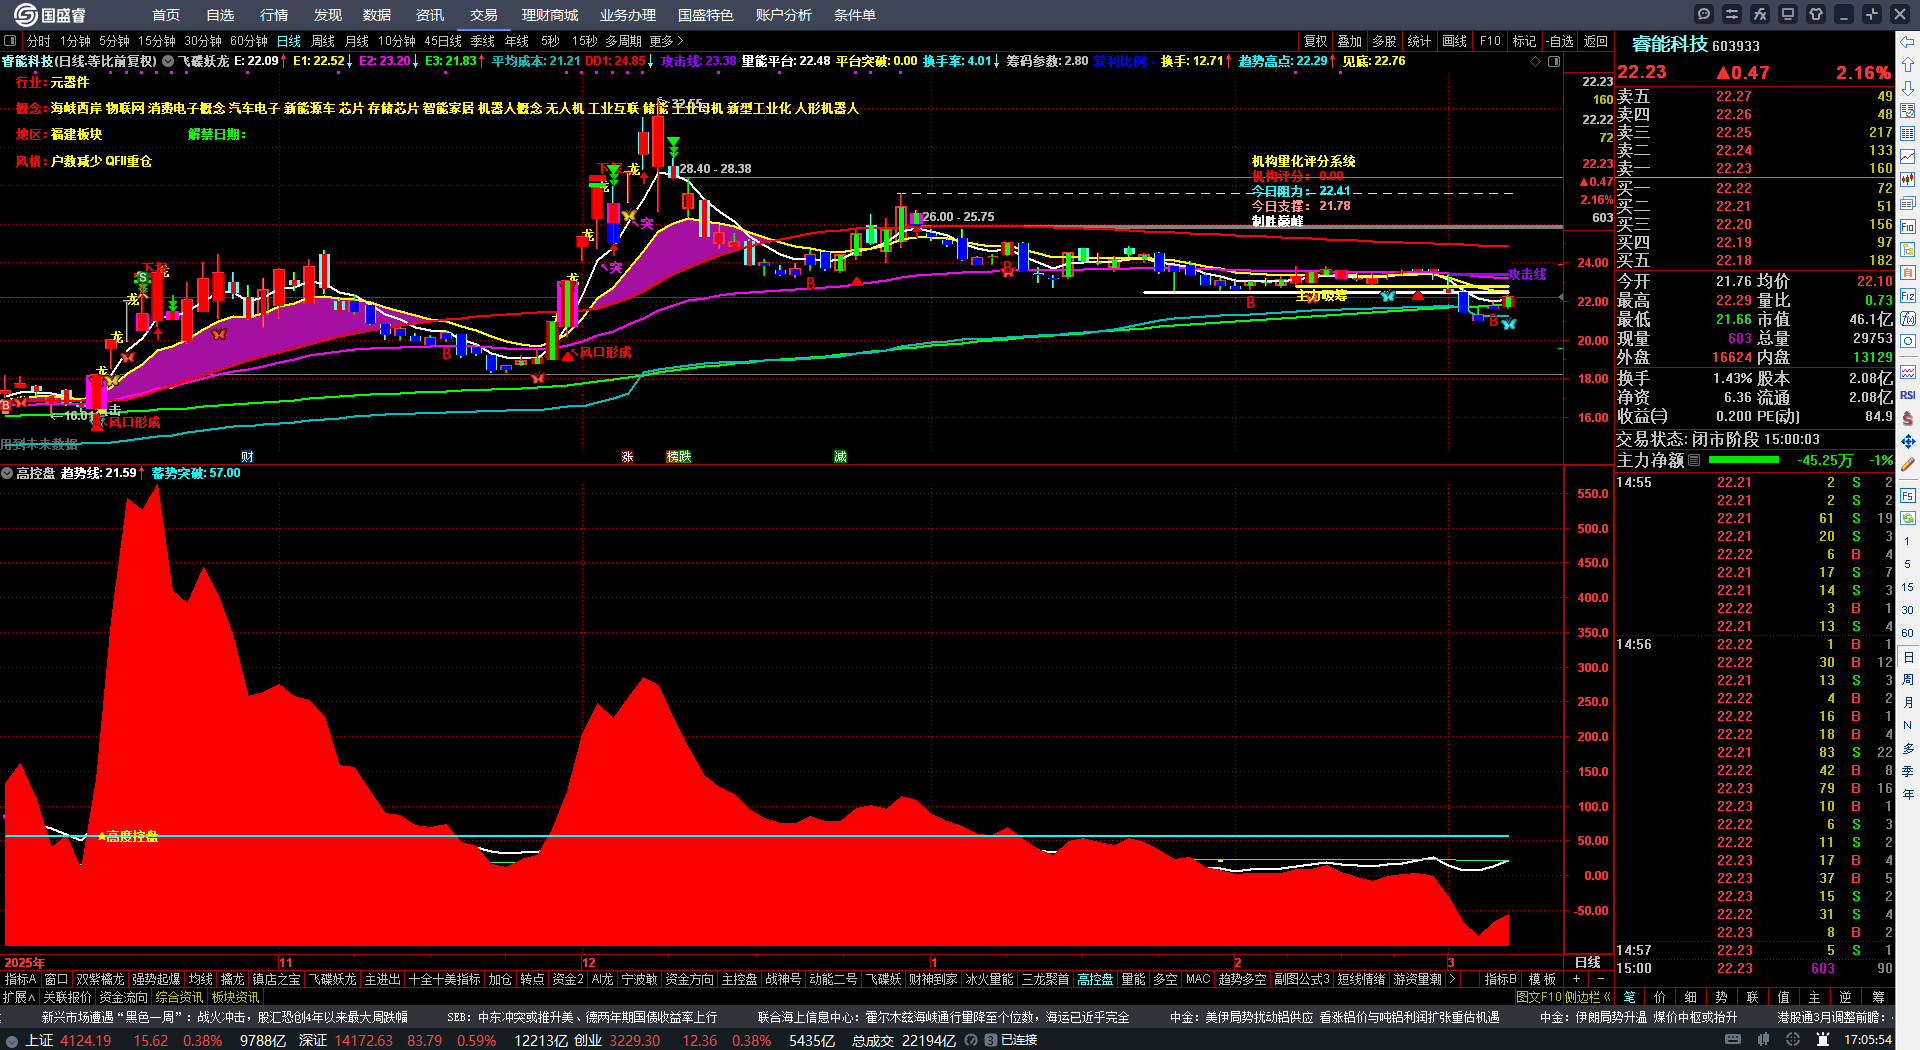Toggle the 复权 price adjustment option
The height and width of the screenshot is (1050, 1920).
click(1315, 41)
